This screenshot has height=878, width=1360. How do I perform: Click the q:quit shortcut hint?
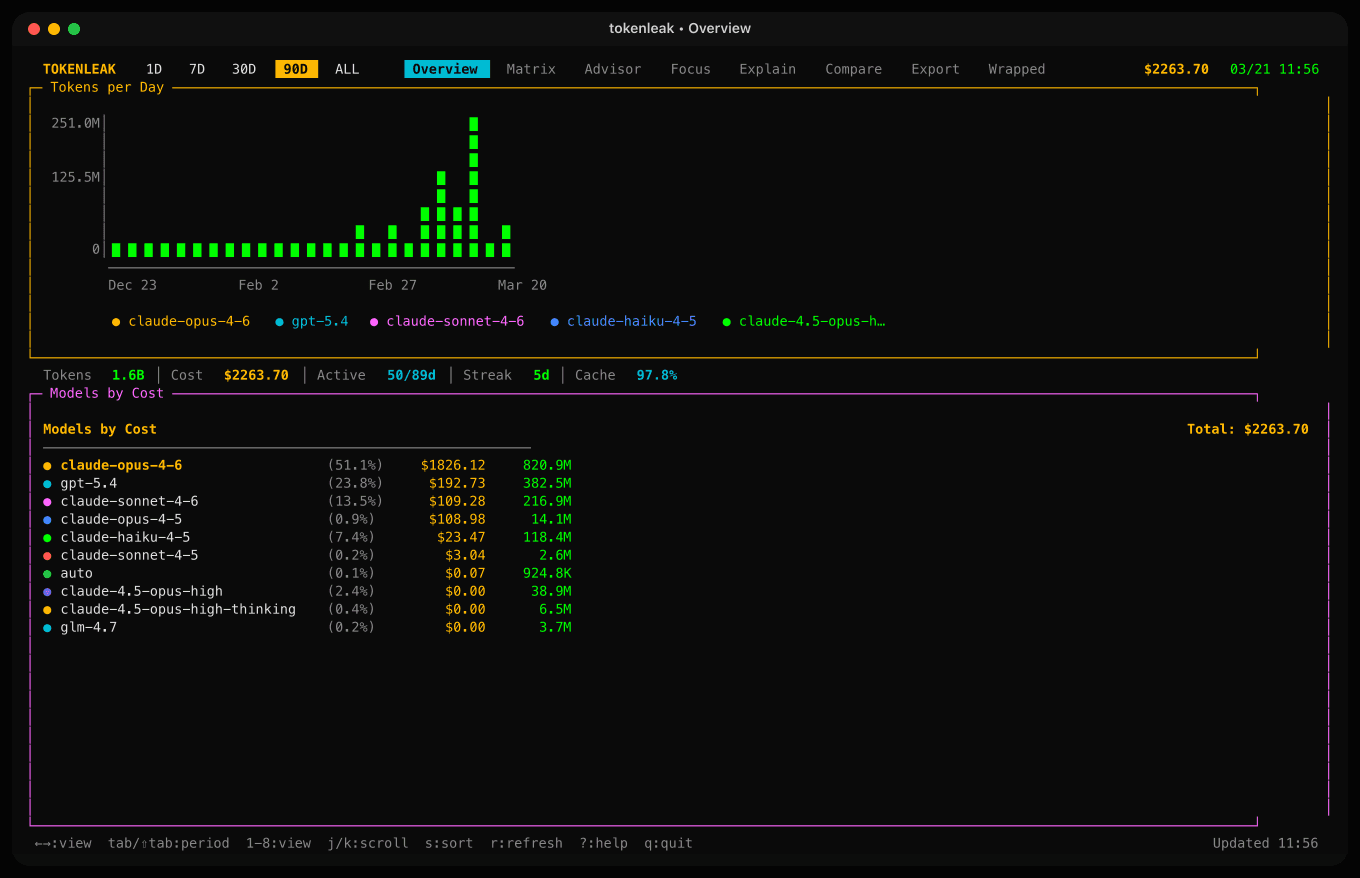(x=668, y=843)
